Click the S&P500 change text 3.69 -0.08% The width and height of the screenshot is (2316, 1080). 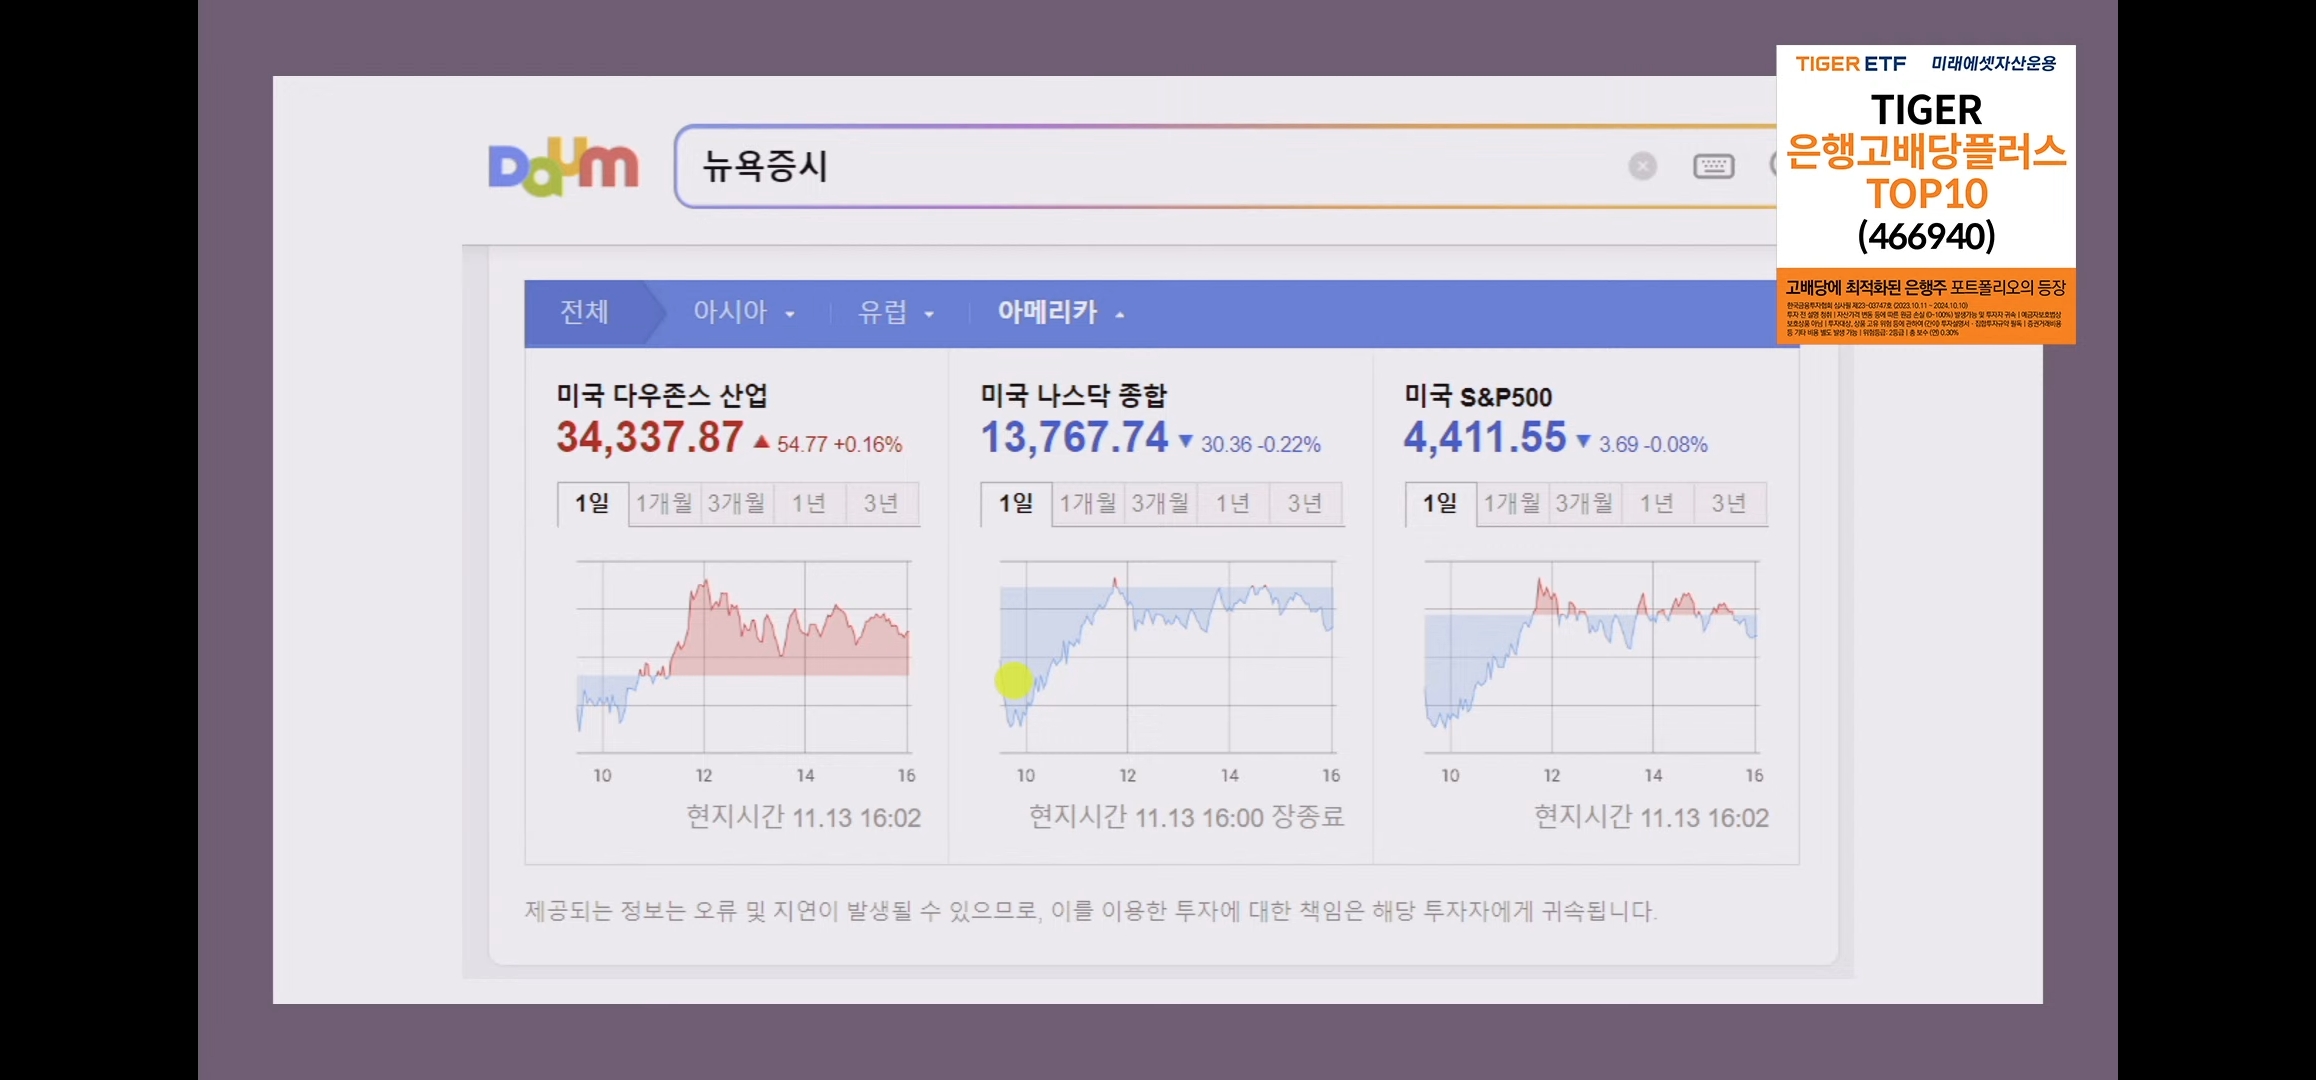tap(1653, 444)
